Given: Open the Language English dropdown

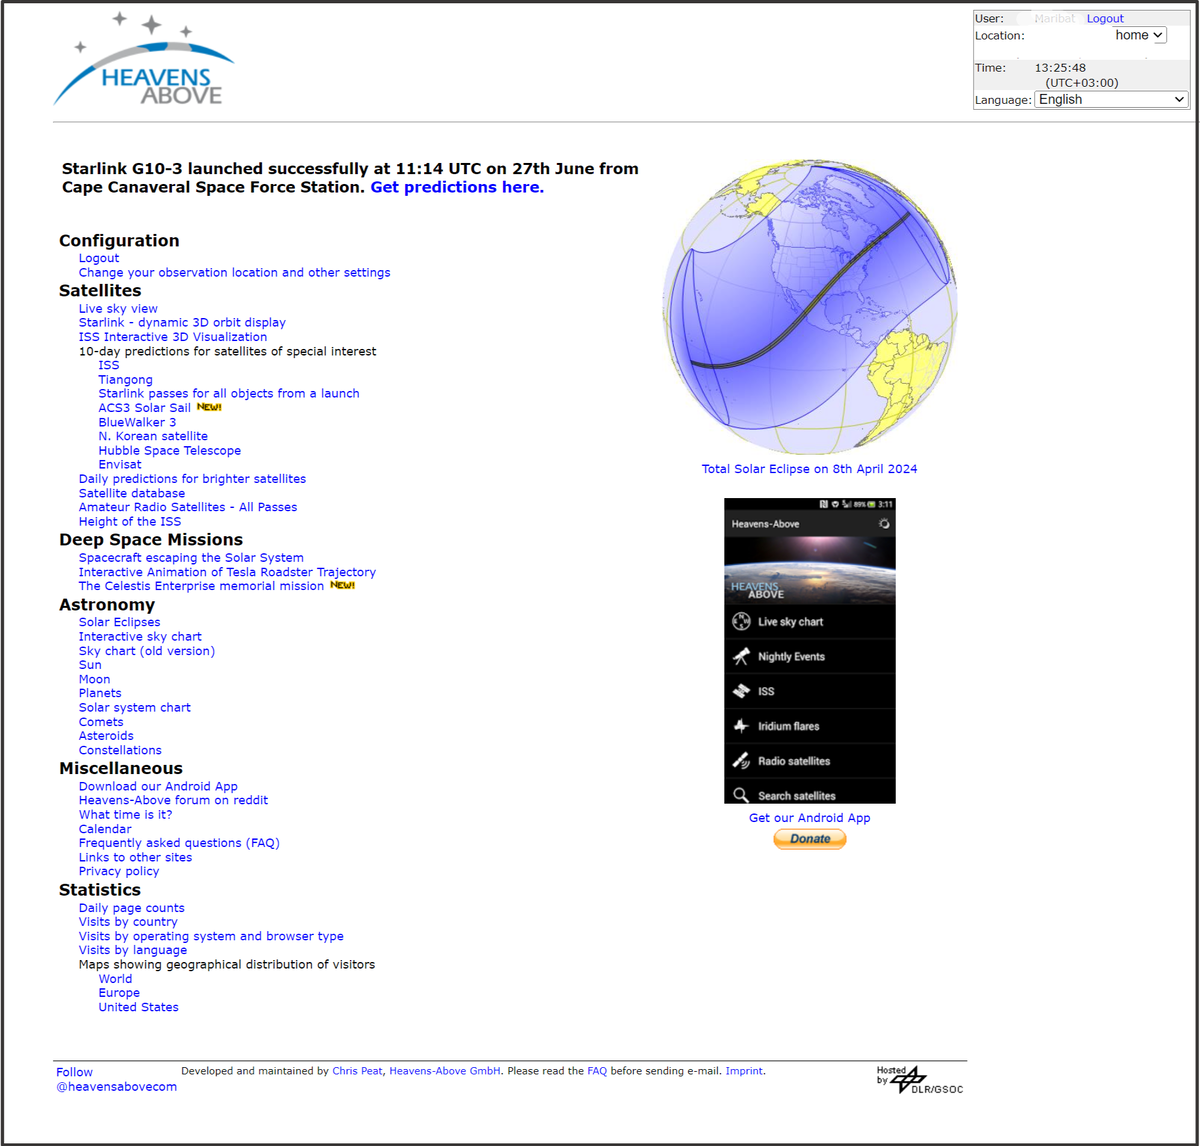Looking at the screenshot, I should click(x=1111, y=99).
